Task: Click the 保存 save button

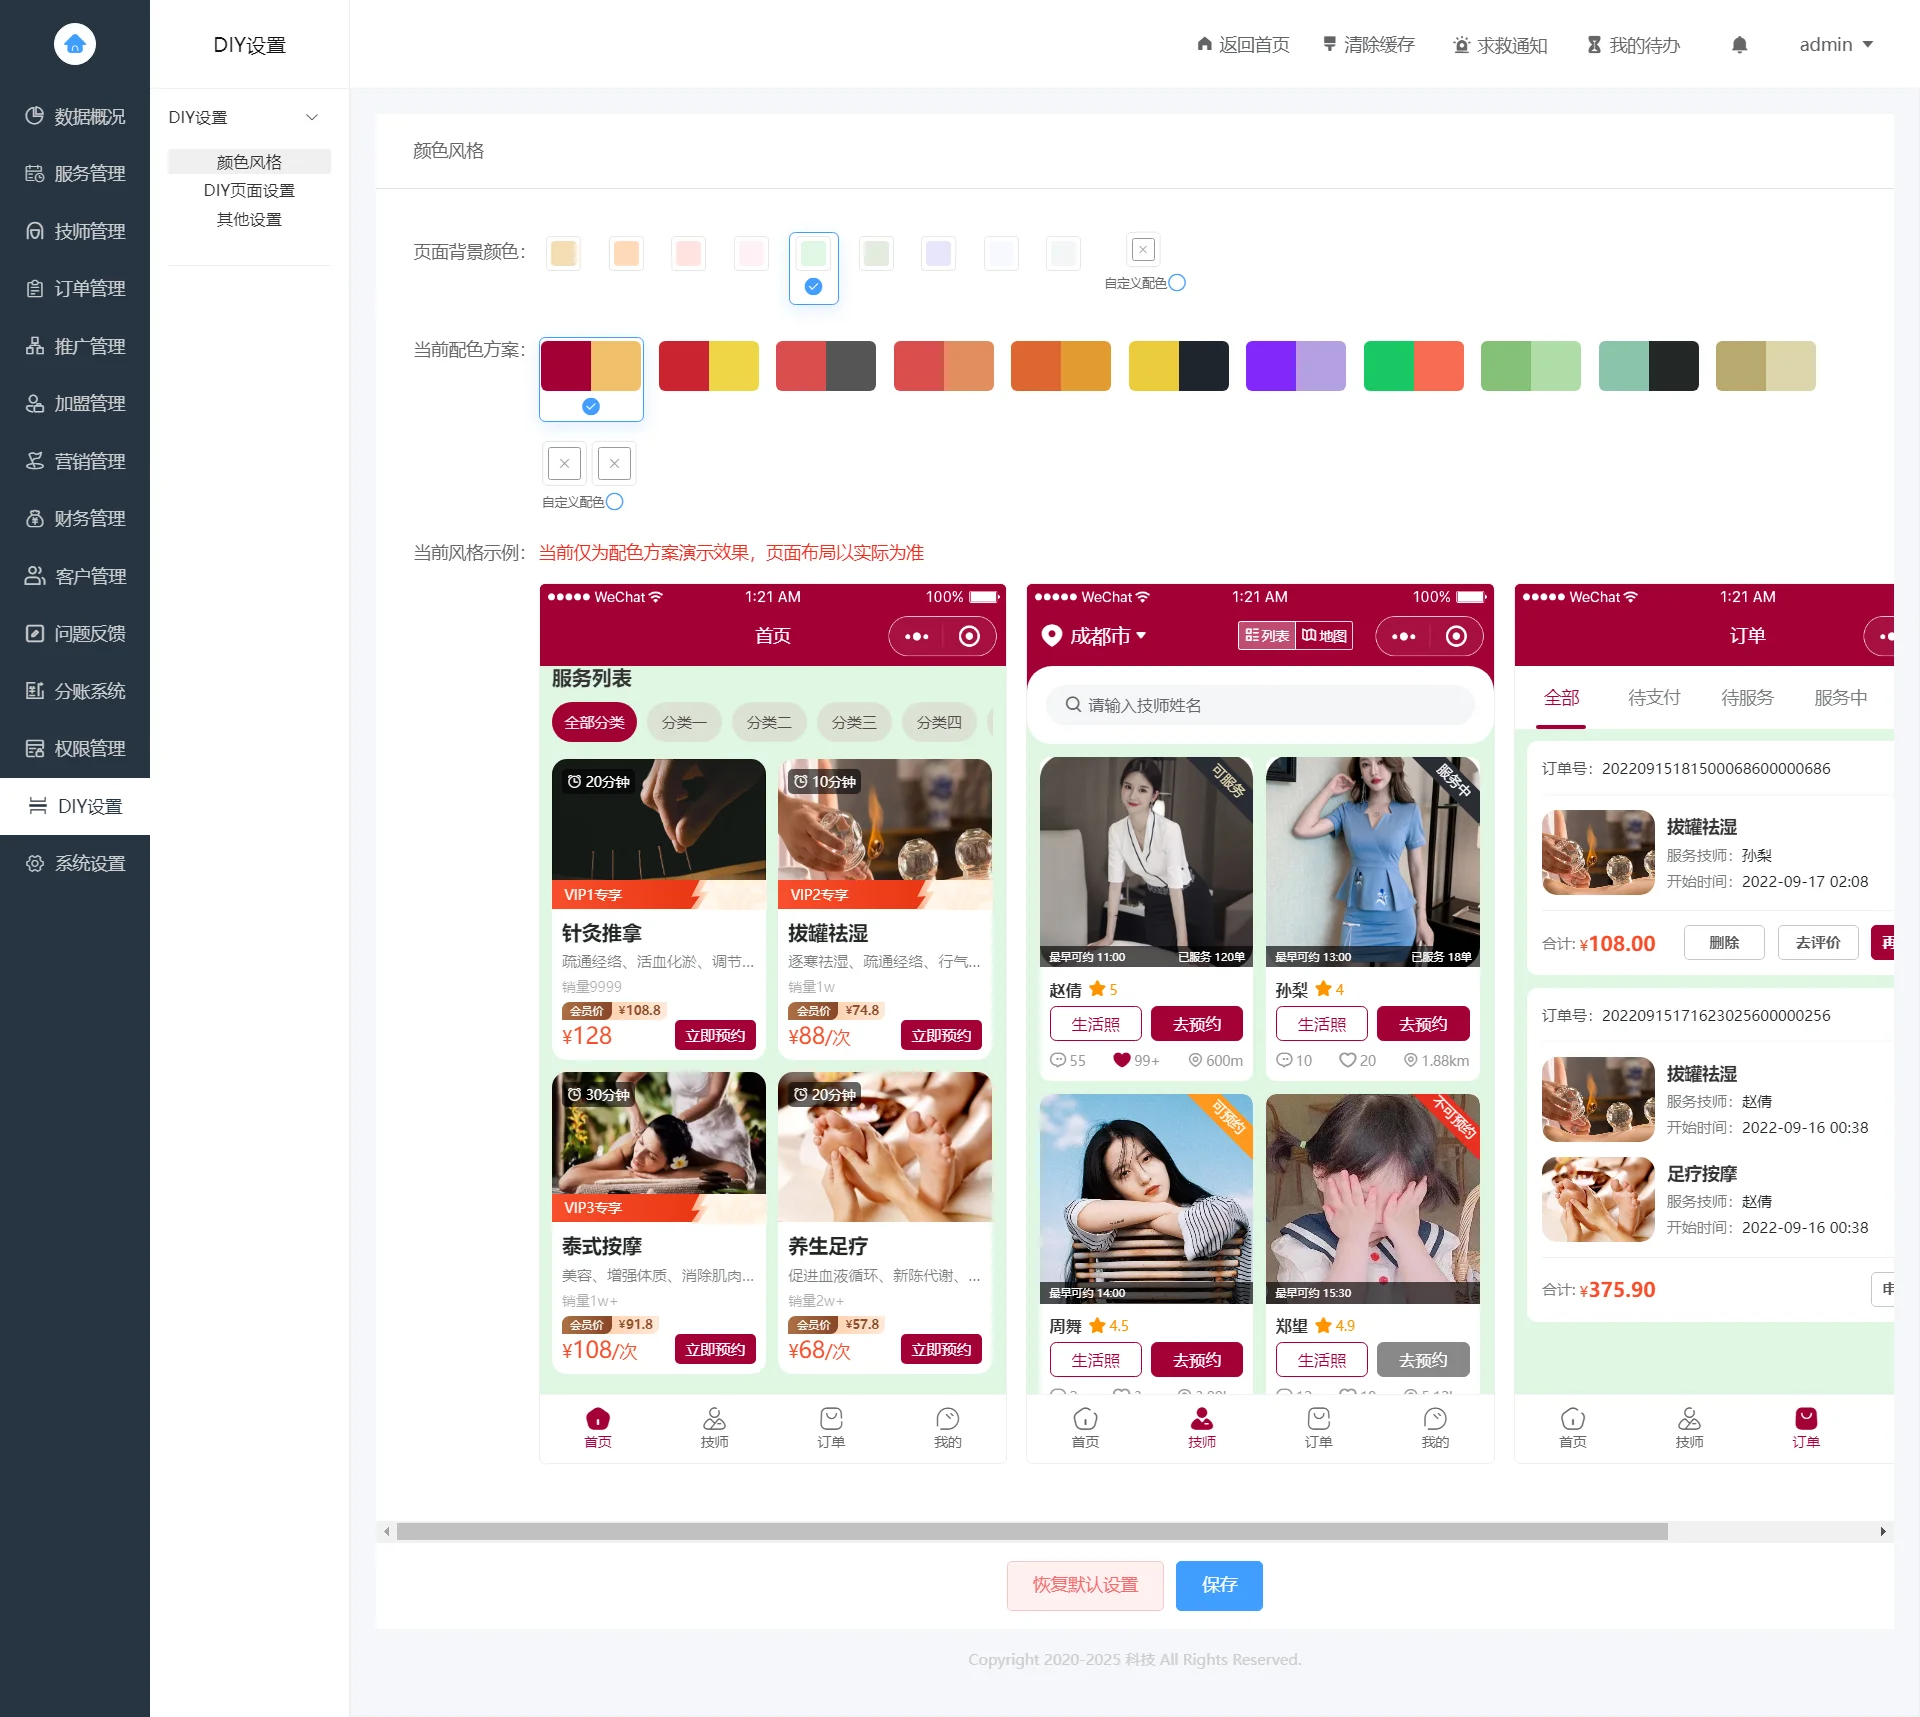Action: pos(1218,1585)
